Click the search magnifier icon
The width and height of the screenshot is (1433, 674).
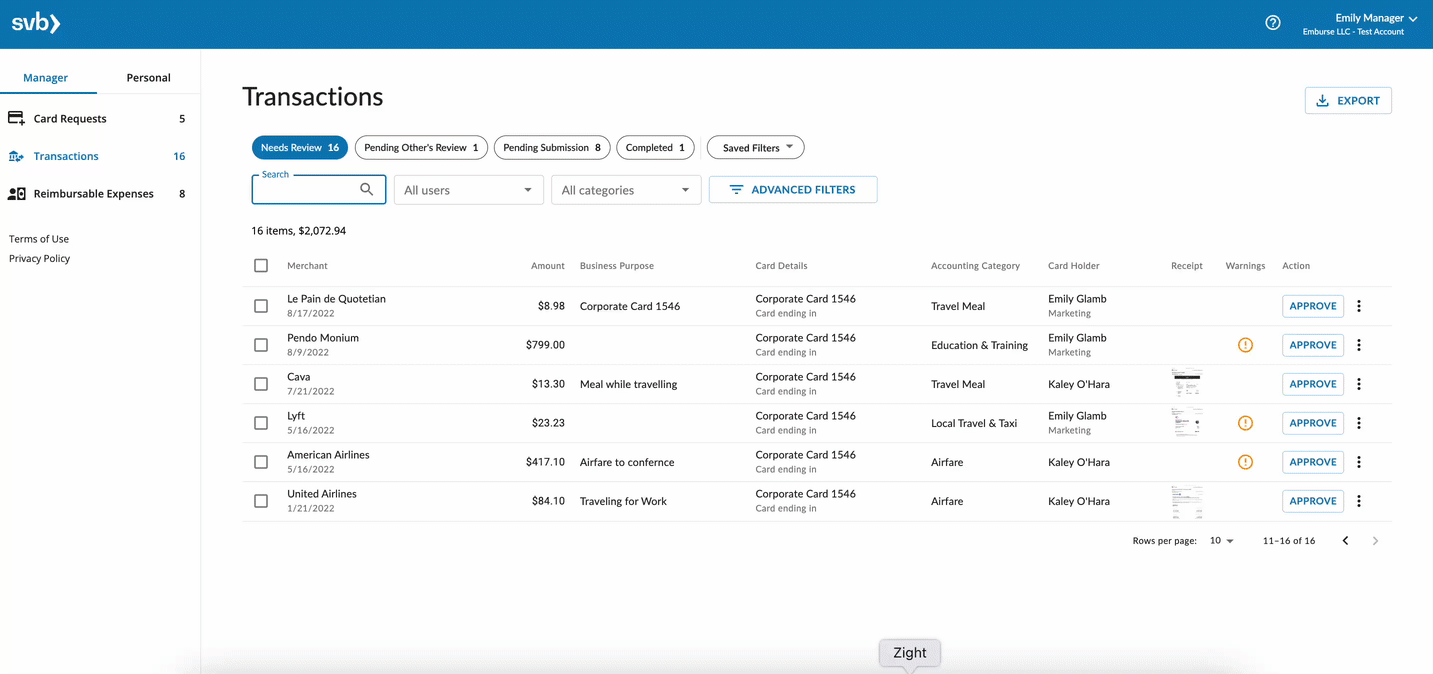[367, 189]
